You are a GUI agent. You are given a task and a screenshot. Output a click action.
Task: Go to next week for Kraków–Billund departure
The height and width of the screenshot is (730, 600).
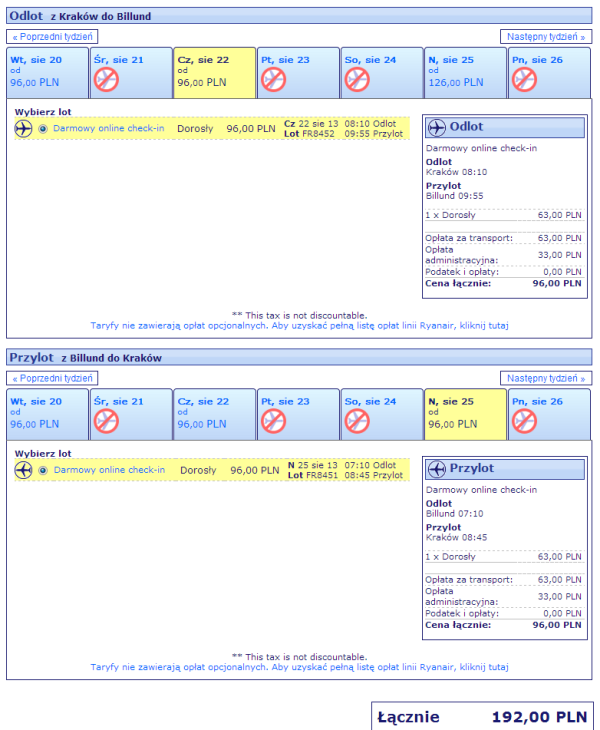546,37
